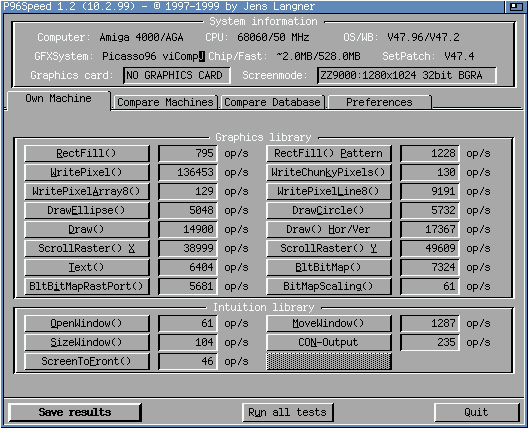Click the WritePixelLine8() result 9191

430,192
